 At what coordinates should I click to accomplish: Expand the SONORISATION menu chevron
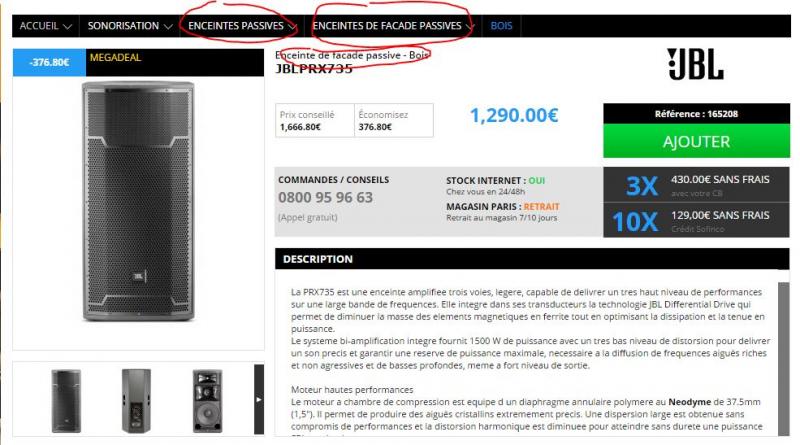168,26
